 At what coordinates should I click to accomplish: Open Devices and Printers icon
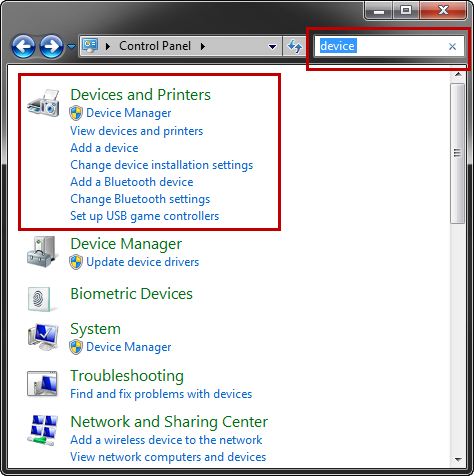coord(44,103)
